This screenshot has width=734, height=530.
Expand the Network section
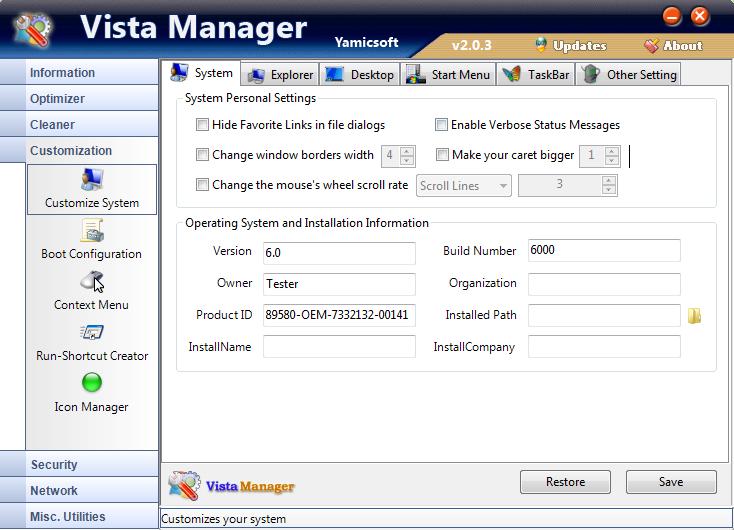79,490
